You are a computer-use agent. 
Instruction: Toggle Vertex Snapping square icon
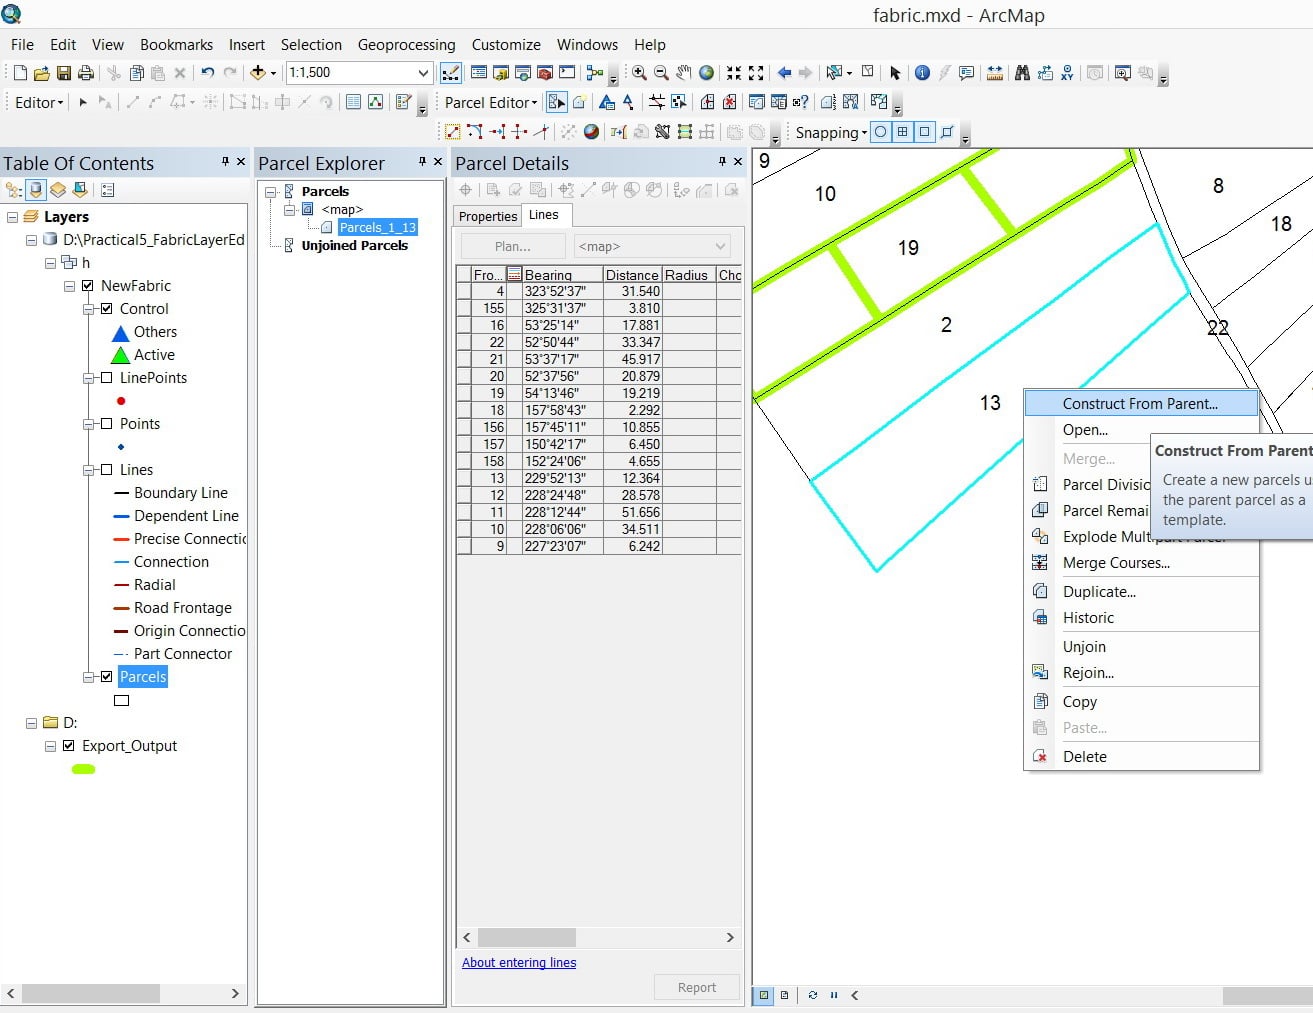(925, 132)
